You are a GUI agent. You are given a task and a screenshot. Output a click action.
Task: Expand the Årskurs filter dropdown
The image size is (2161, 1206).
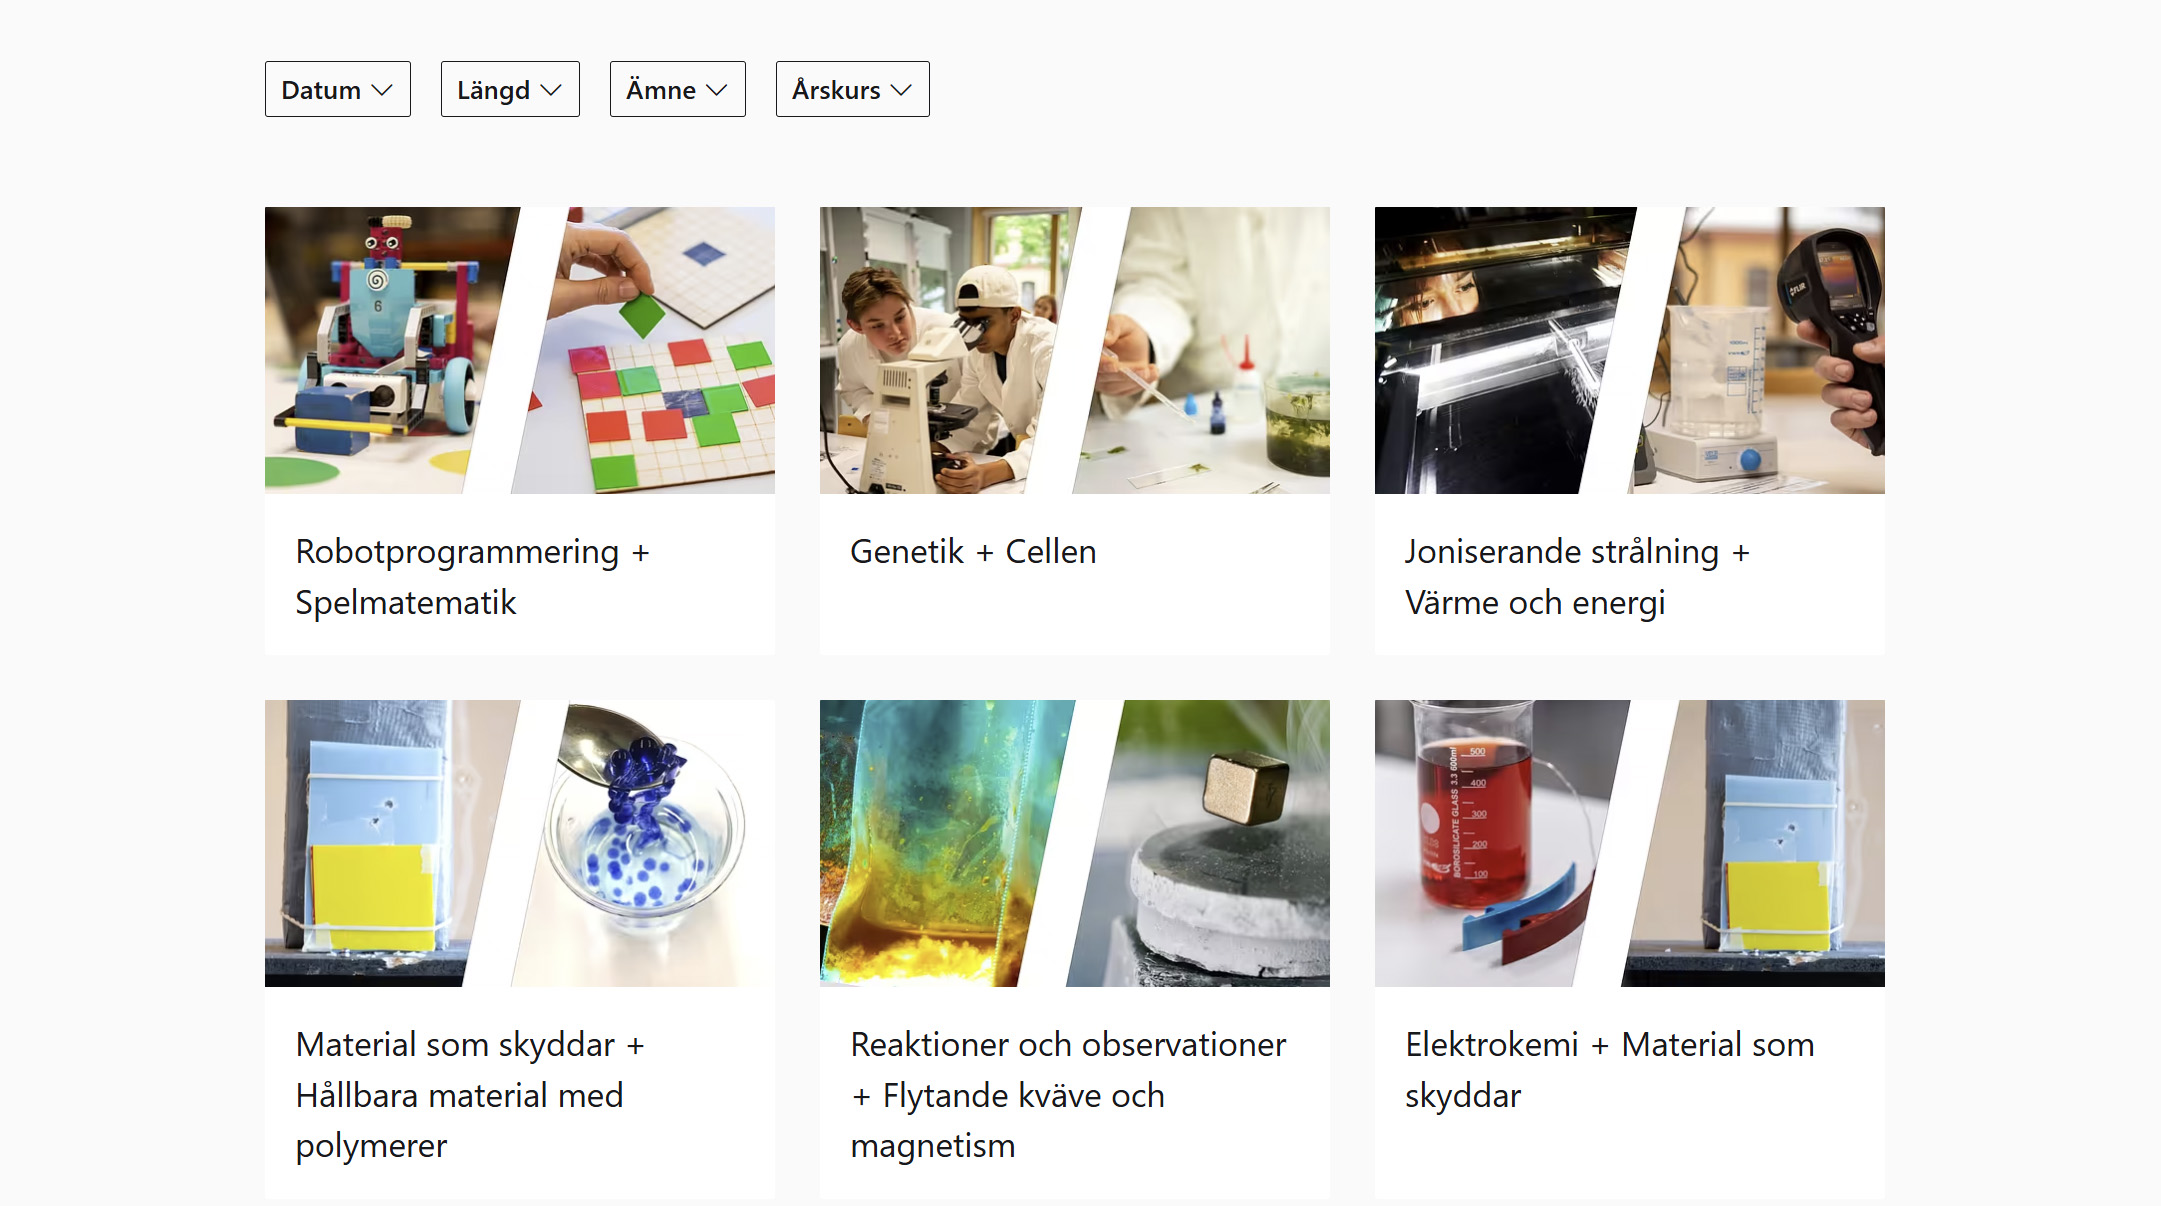click(x=852, y=89)
